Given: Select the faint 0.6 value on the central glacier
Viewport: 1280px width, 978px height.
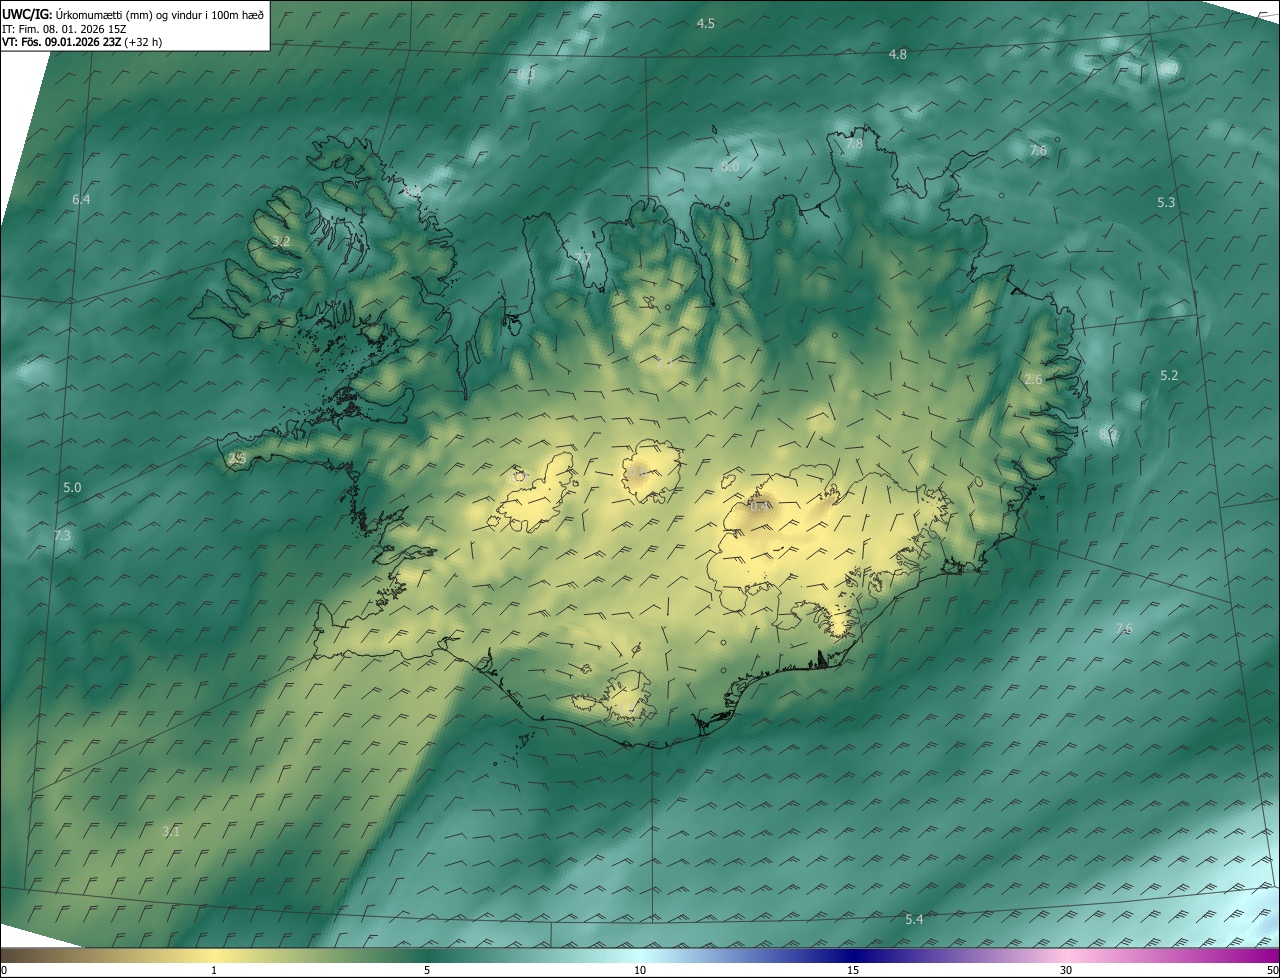Looking at the screenshot, I should (x=636, y=472).
